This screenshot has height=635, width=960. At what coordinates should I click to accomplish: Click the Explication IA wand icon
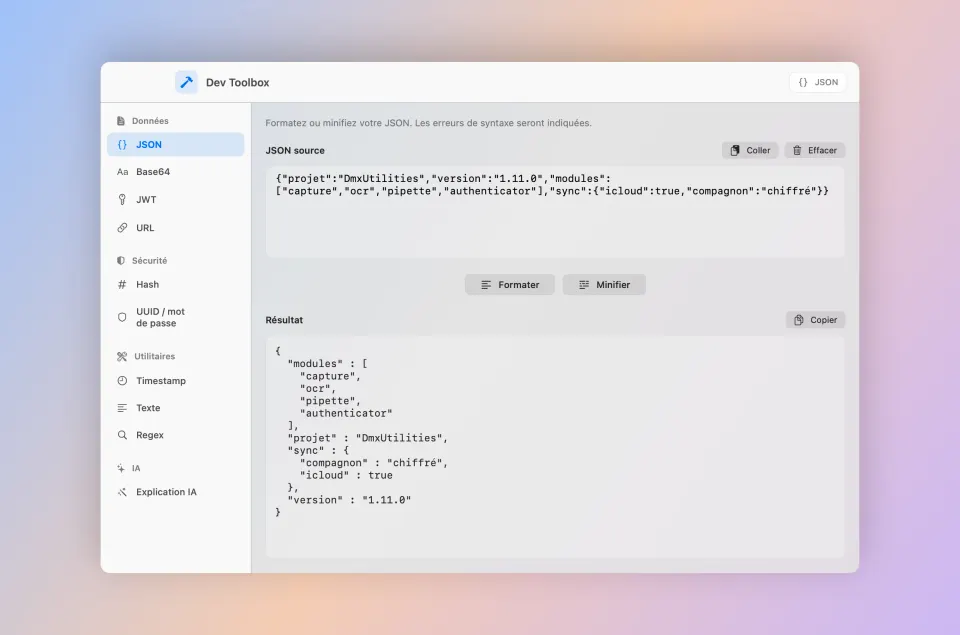click(x=122, y=492)
